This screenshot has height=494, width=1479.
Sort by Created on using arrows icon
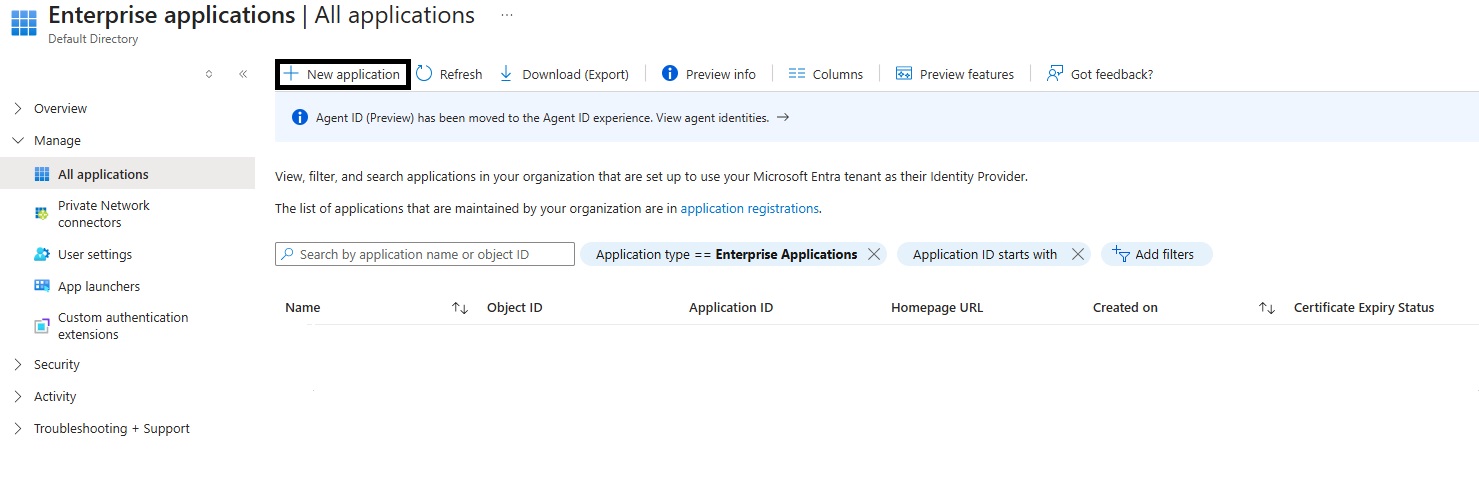[x=1267, y=308]
